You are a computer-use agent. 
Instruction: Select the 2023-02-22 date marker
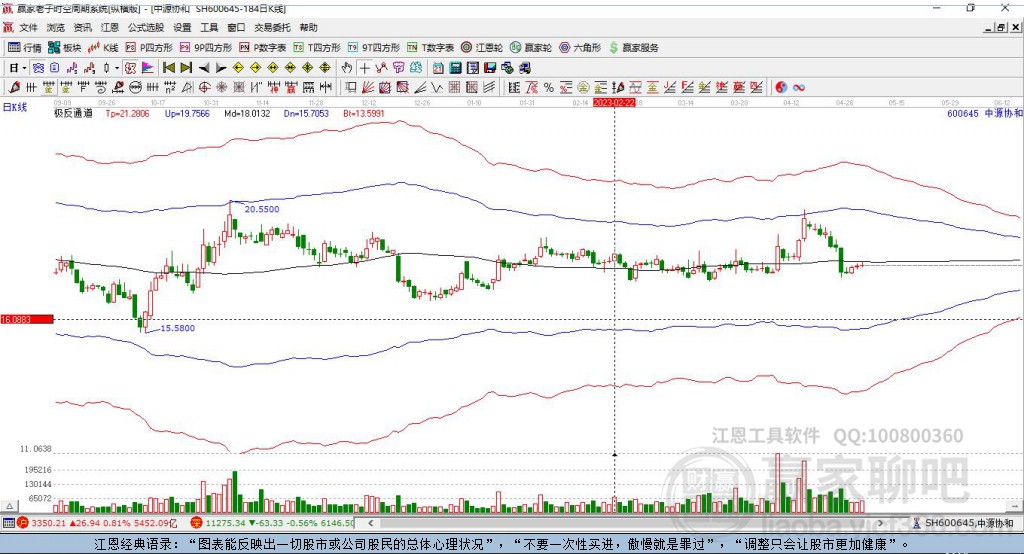(614, 103)
